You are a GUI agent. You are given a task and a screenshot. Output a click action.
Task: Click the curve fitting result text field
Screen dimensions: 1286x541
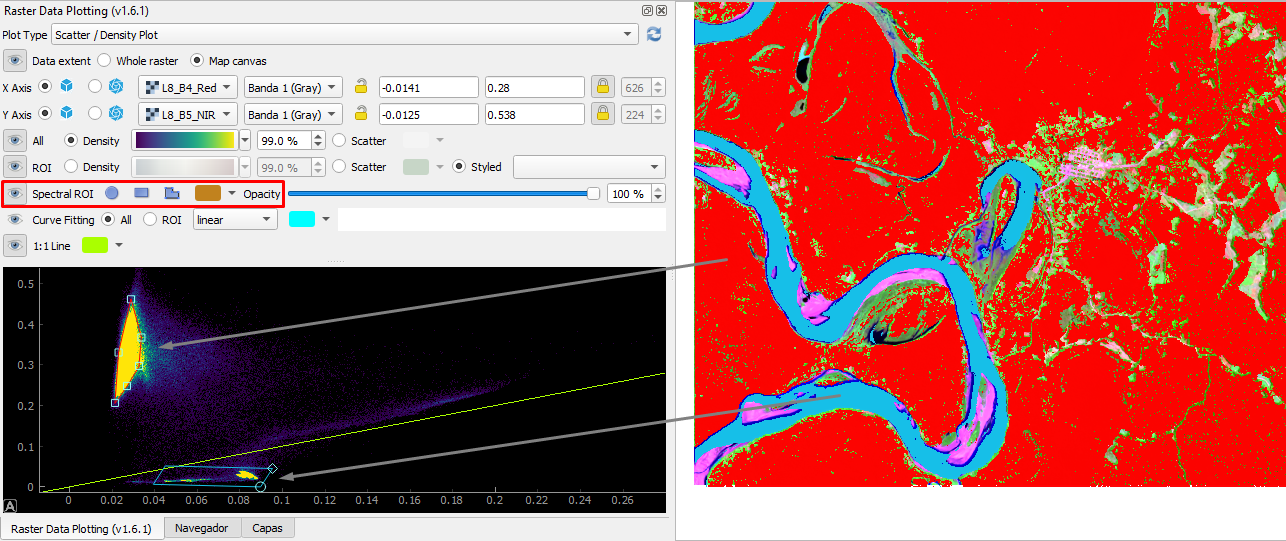(502, 219)
